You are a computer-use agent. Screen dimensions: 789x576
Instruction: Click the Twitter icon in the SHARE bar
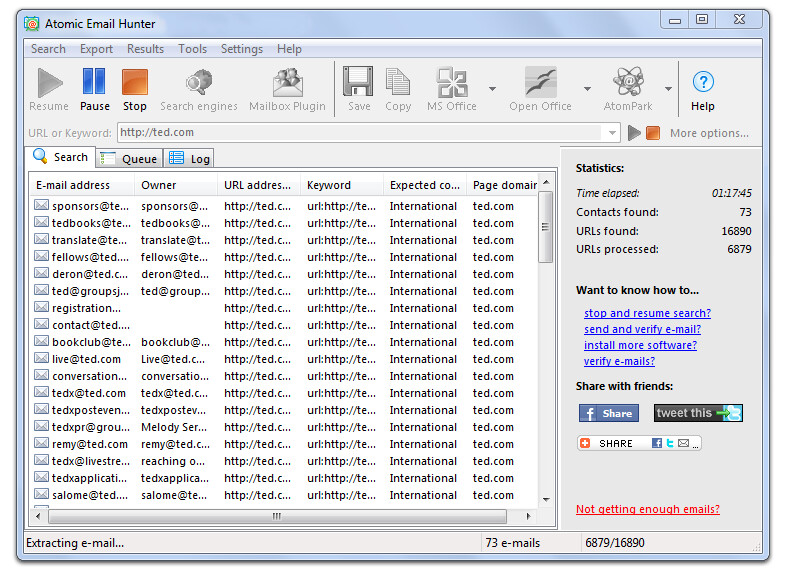coord(670,443)
